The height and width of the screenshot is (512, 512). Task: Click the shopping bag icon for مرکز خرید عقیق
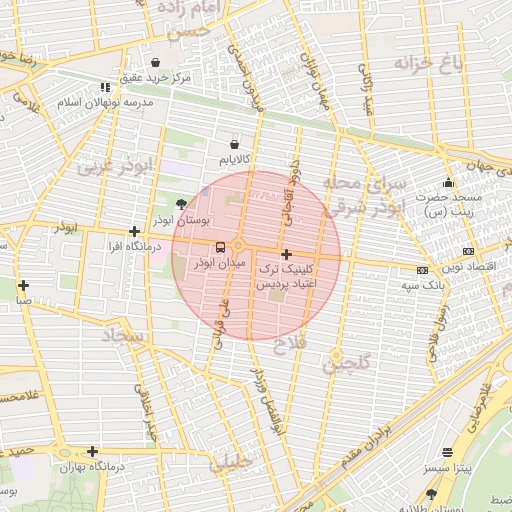click(x=155, y=62)
